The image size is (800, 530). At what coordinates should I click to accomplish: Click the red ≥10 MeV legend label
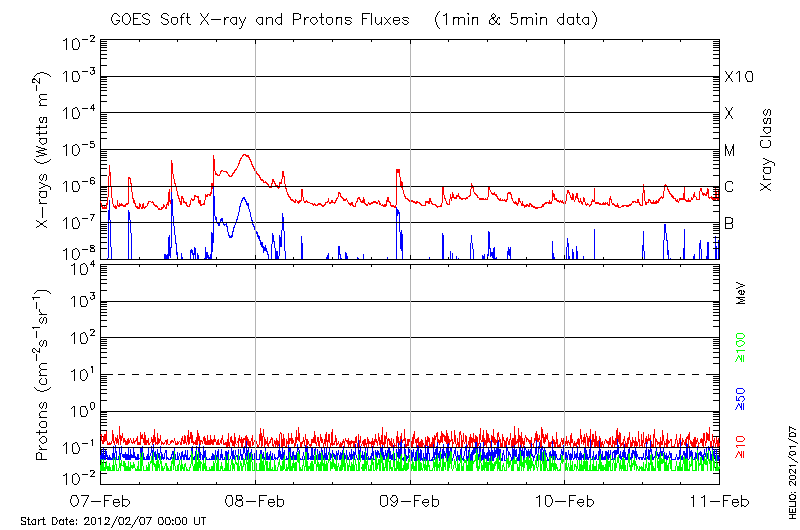pos(741,443)
